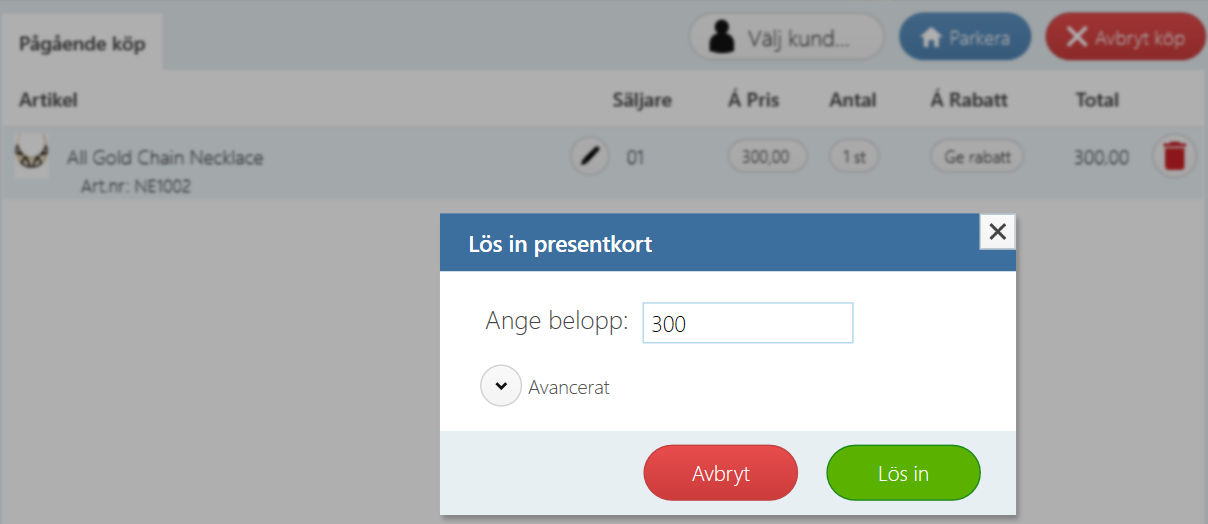Click the X icon on Avbryt köp
Viewport: 1208px width, 524px height.
pyautogui.click(x=1076, y=38)
